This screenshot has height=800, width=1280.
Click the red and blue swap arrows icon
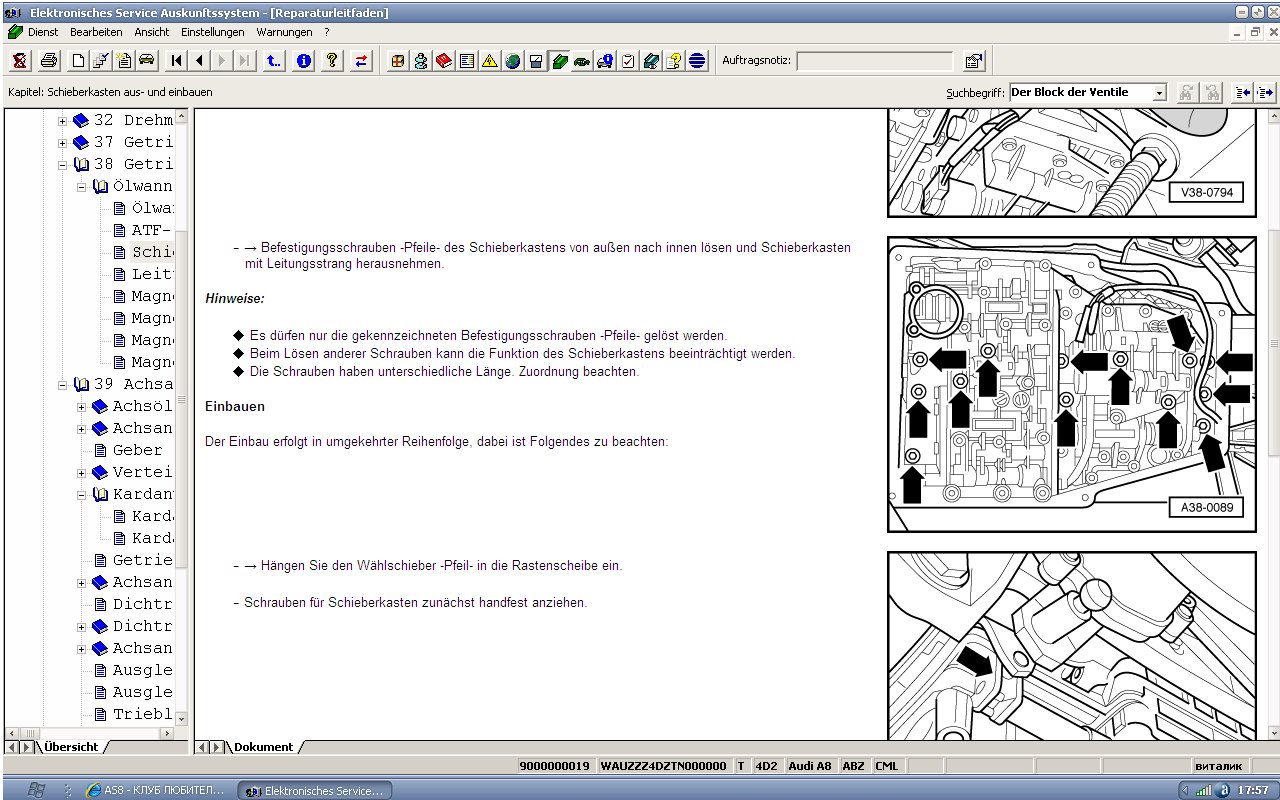coord(361,61)
